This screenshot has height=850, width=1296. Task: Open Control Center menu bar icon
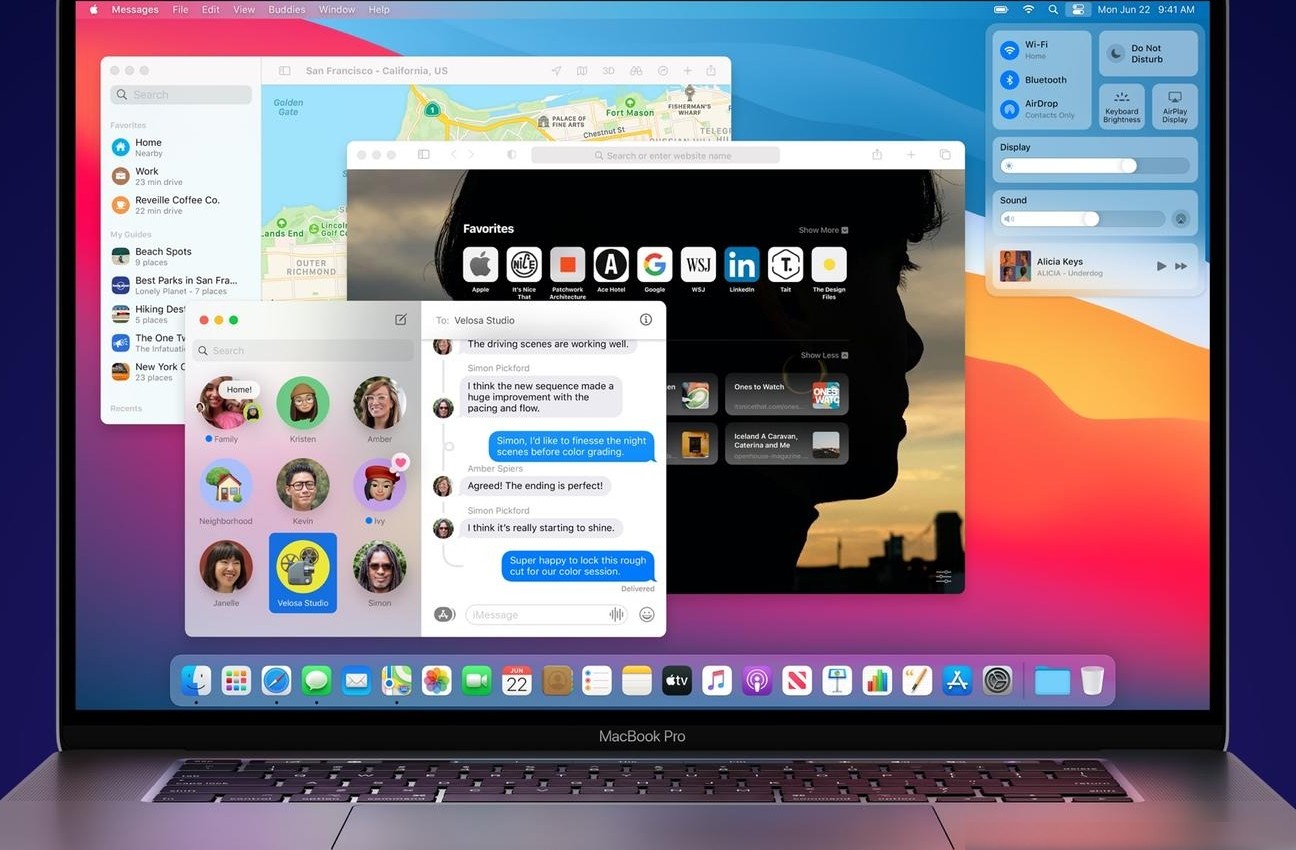[x=1077, y=9]
